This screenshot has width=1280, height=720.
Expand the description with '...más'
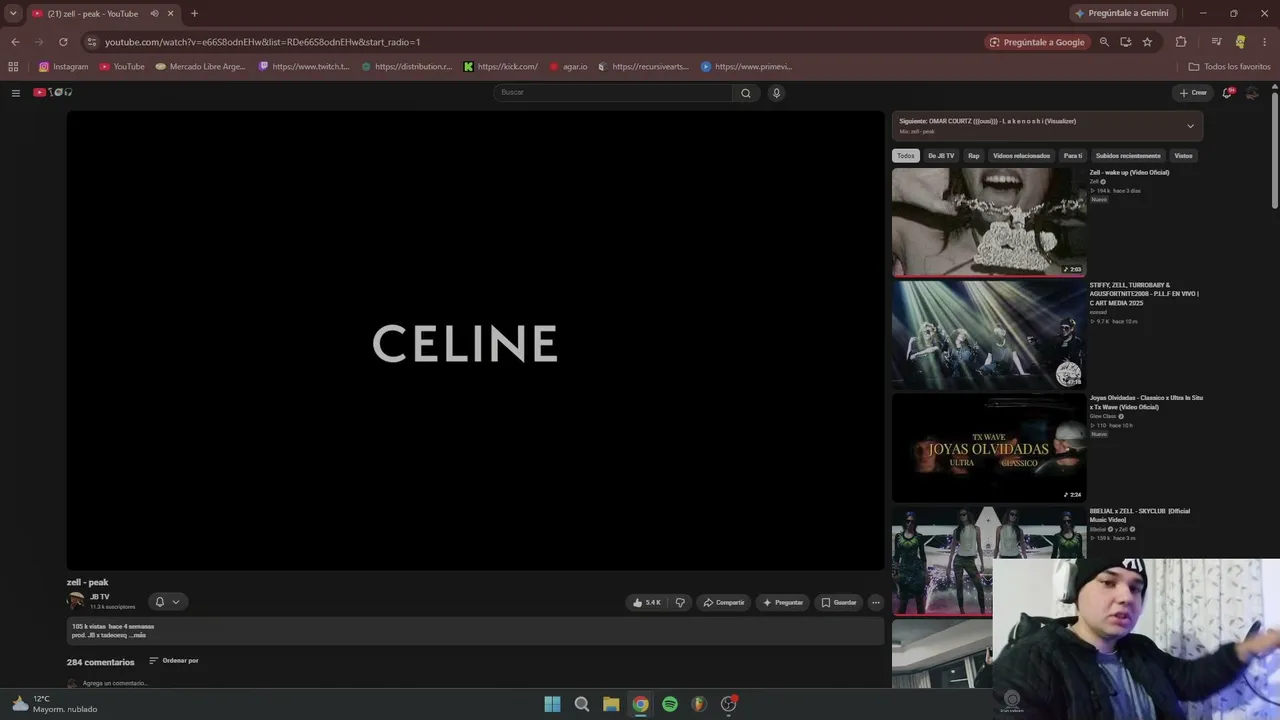137,635
